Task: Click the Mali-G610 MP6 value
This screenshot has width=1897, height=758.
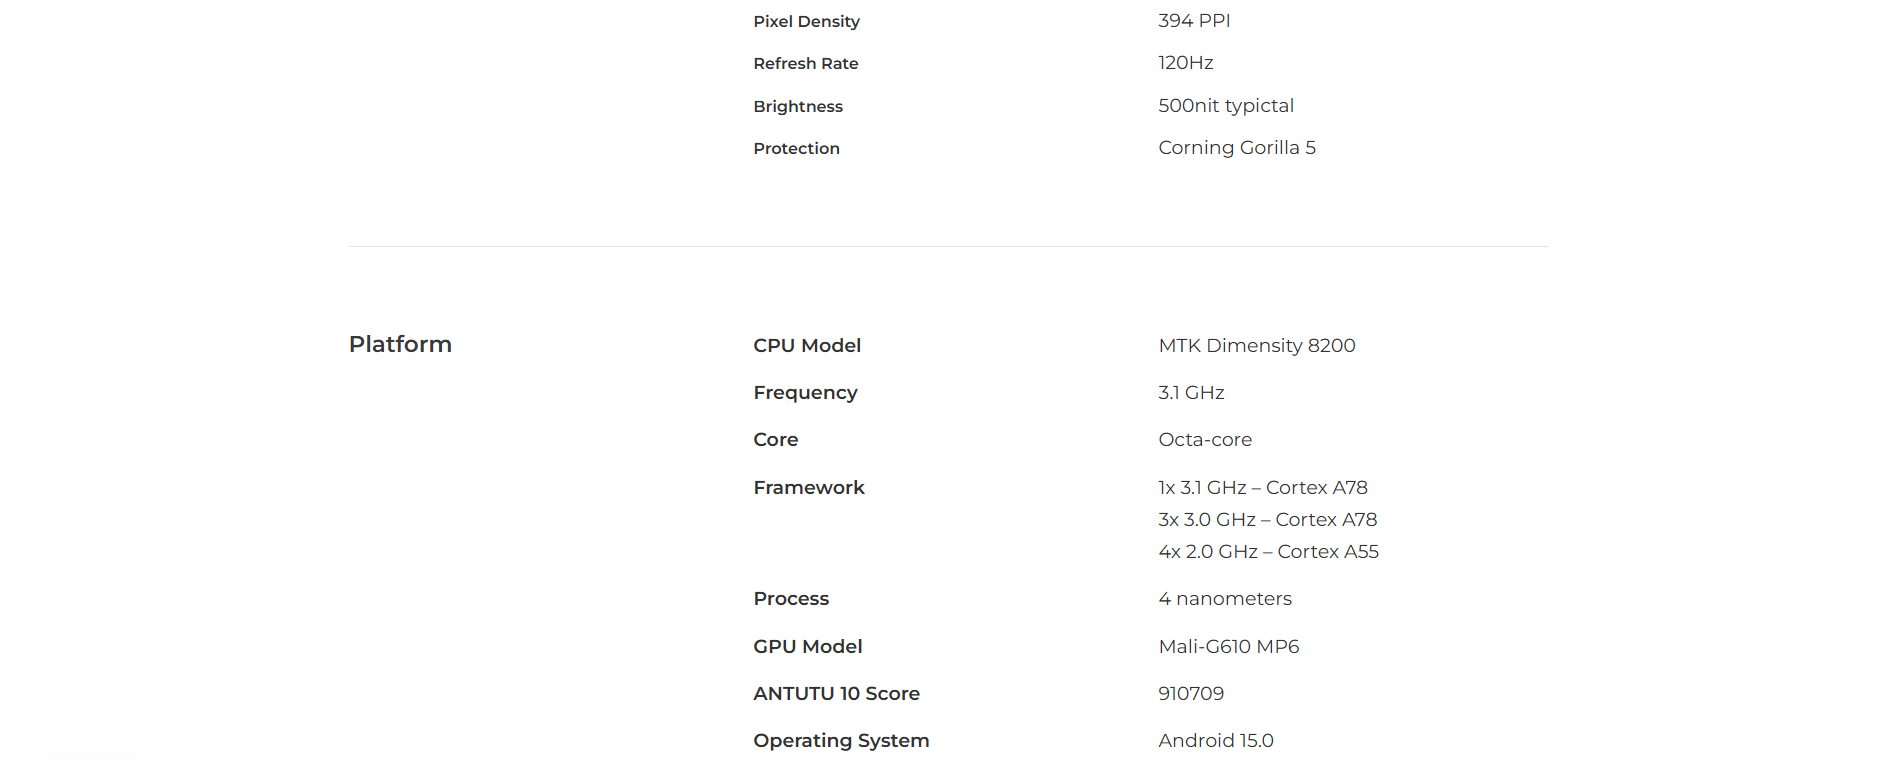Action: [x=1228, y=647]
